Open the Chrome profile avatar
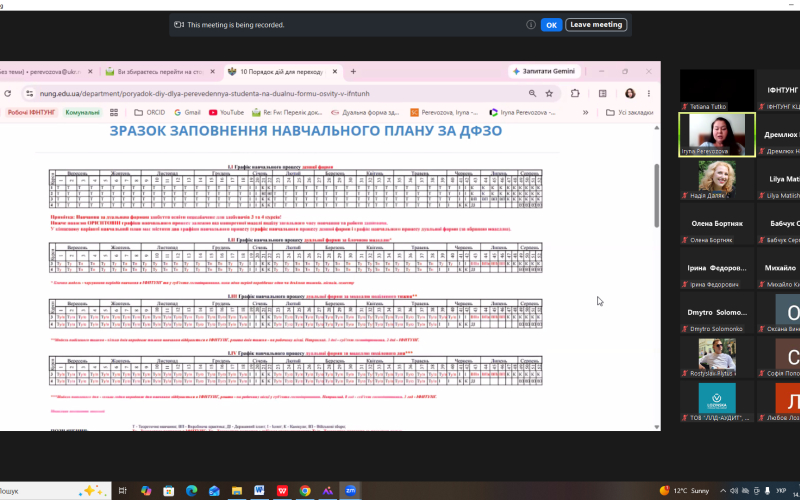This screenshot has width=800, height=500. tap(630, 93)
